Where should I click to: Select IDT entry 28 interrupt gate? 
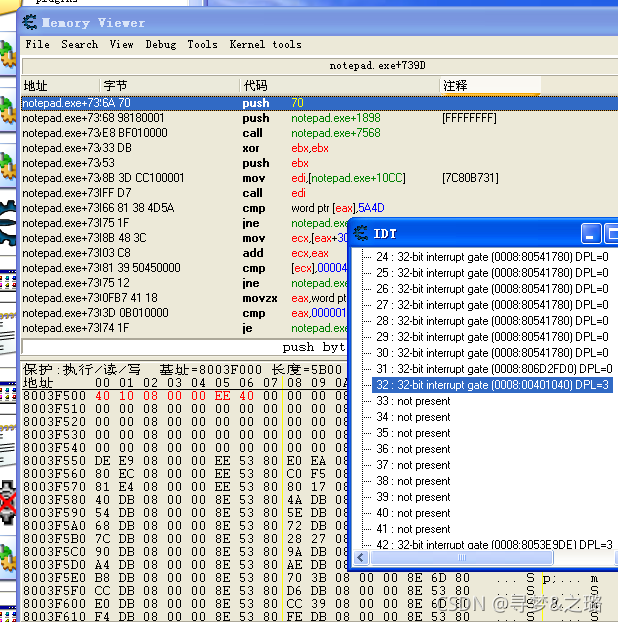point(492,321)
